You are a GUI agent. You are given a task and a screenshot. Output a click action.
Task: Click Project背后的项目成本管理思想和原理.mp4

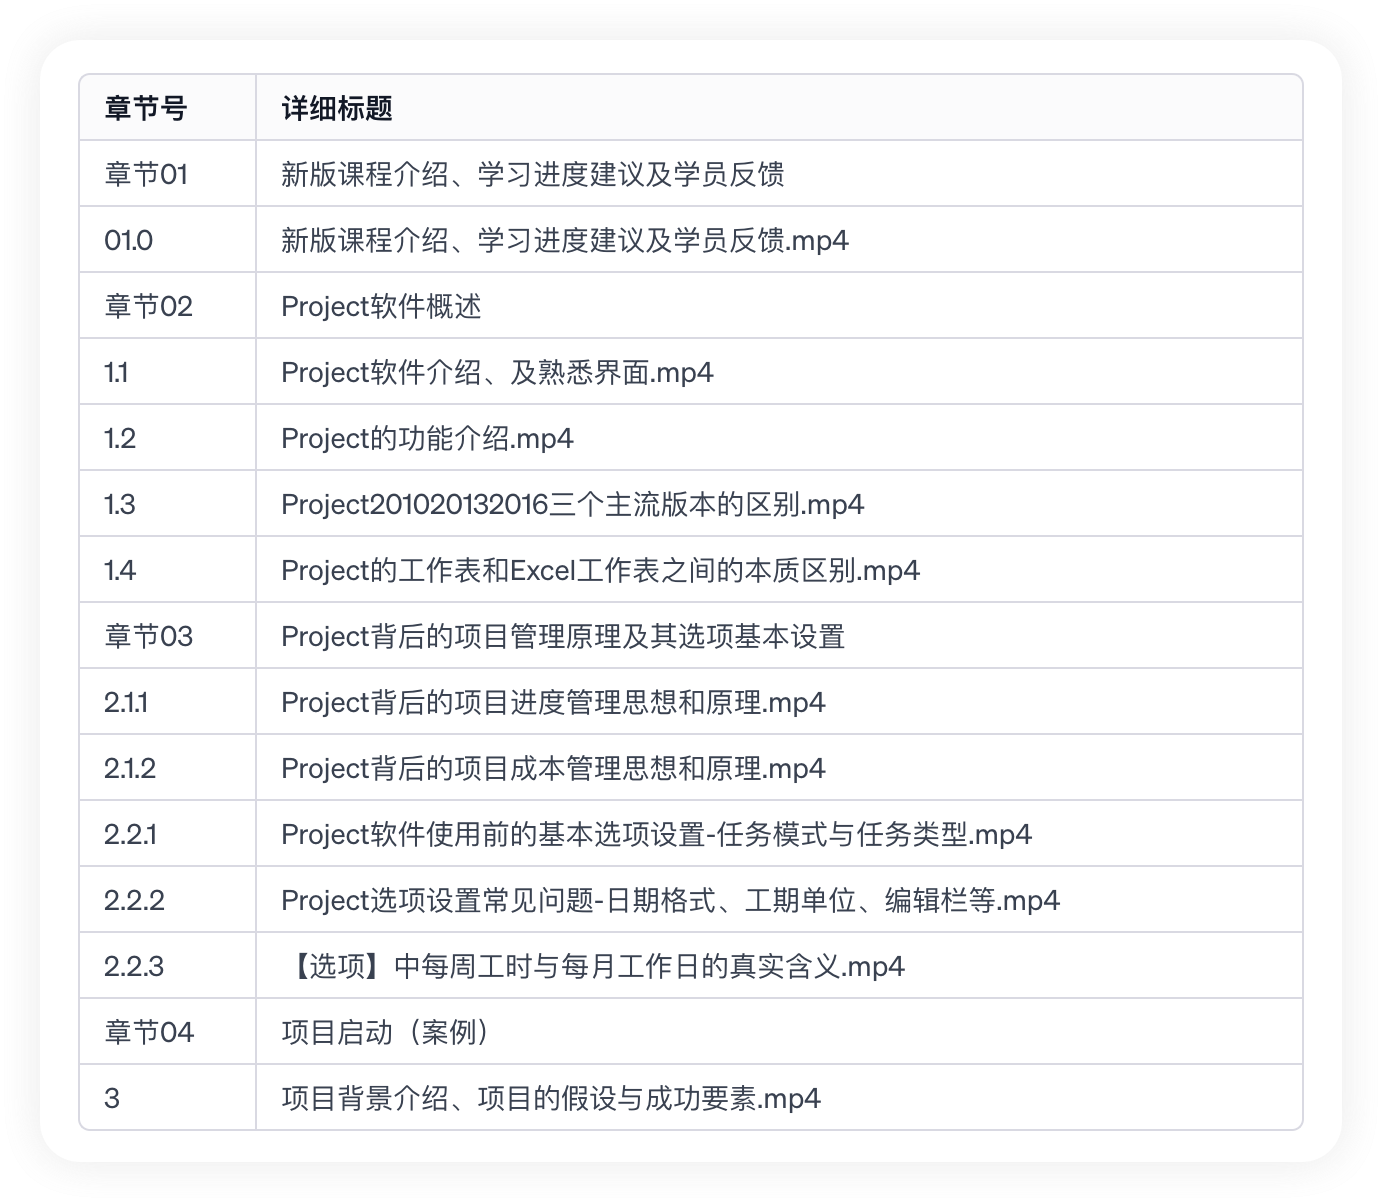point(554,768)
